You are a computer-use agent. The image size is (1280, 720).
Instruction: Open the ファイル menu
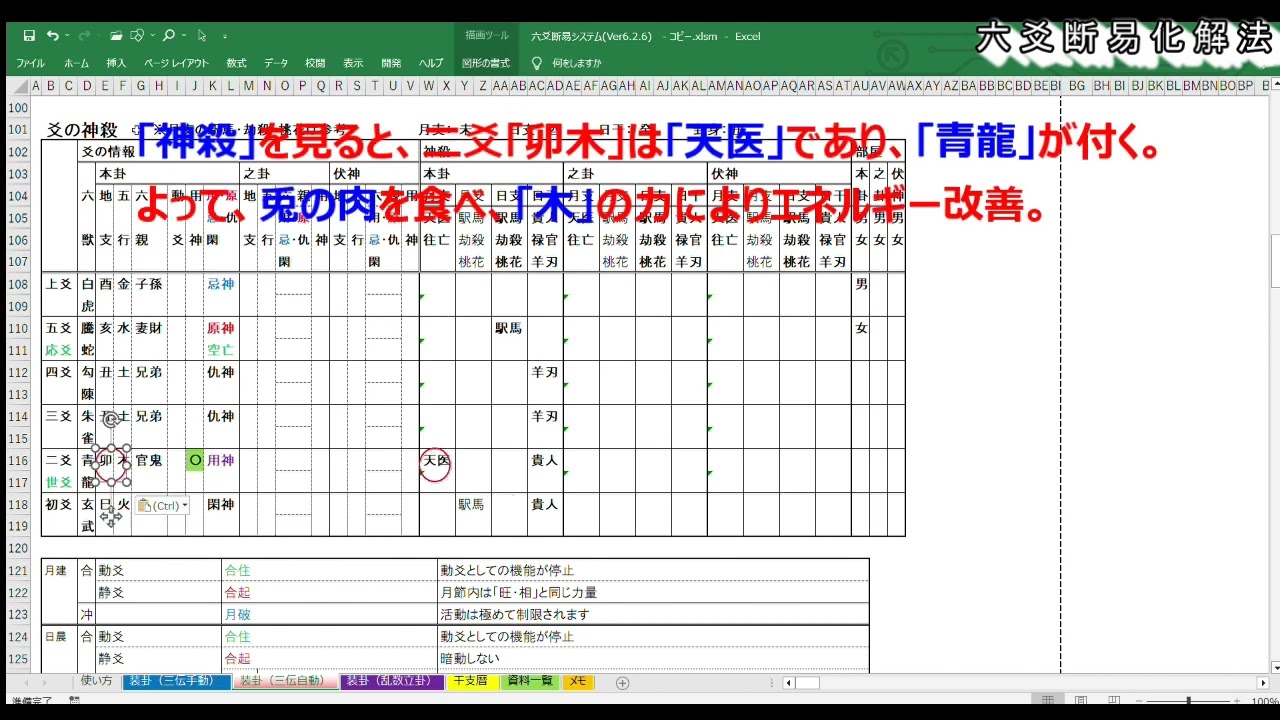tap(30, 63)
